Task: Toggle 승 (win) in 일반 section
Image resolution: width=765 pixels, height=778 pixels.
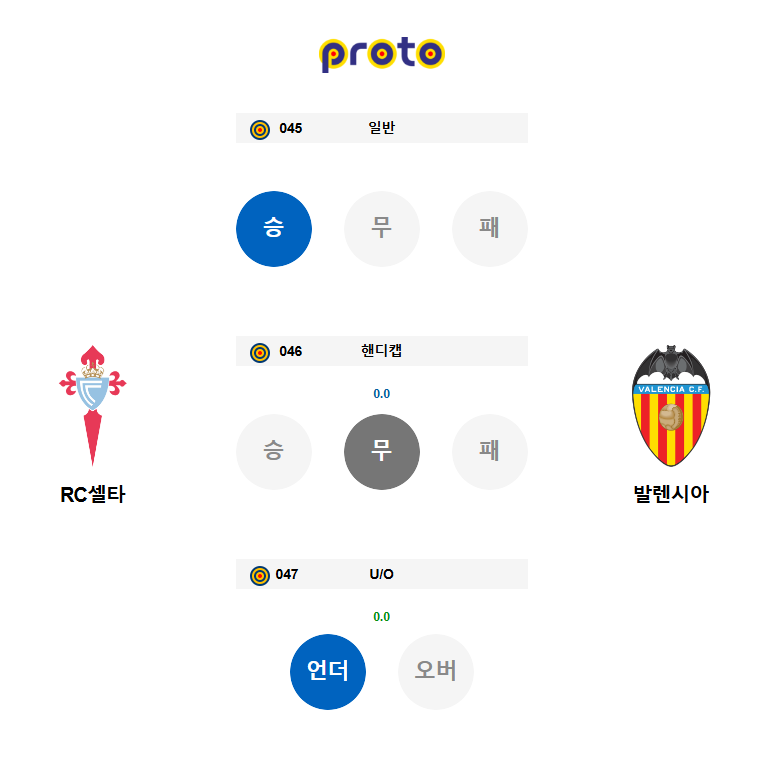Action: (274, 229)
